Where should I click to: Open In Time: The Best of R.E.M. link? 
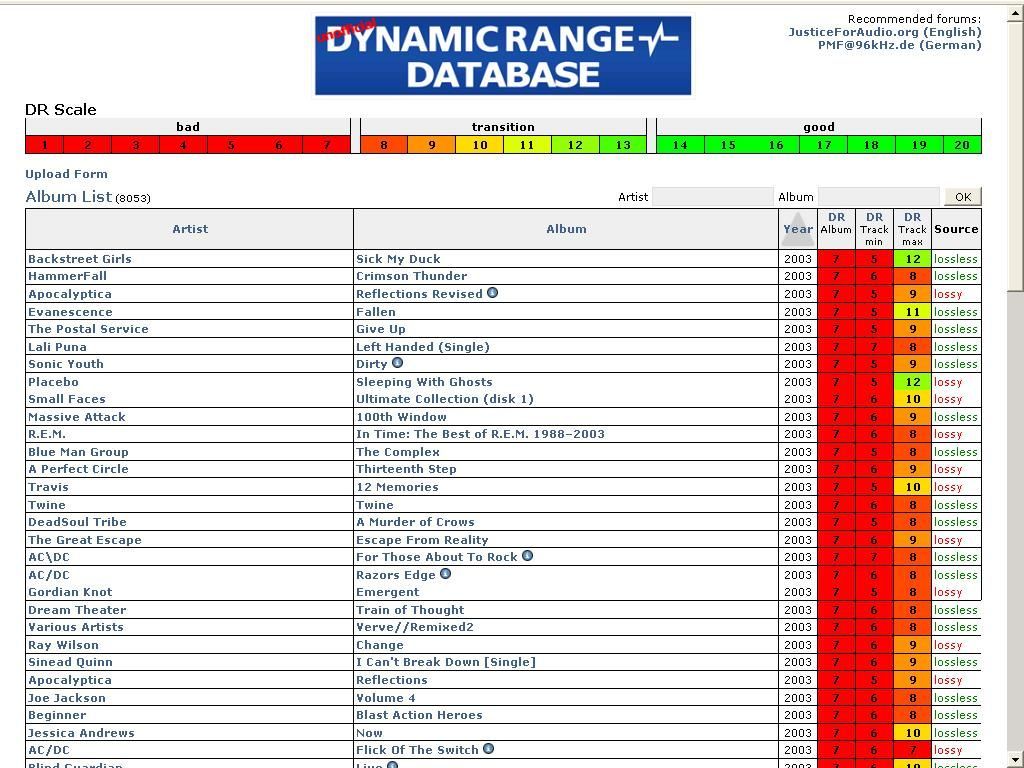click(481, 434)
